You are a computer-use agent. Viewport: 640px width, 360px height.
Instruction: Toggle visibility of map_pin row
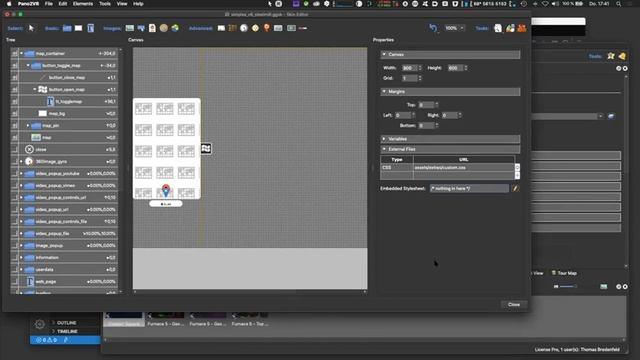(x=15, y=125)
